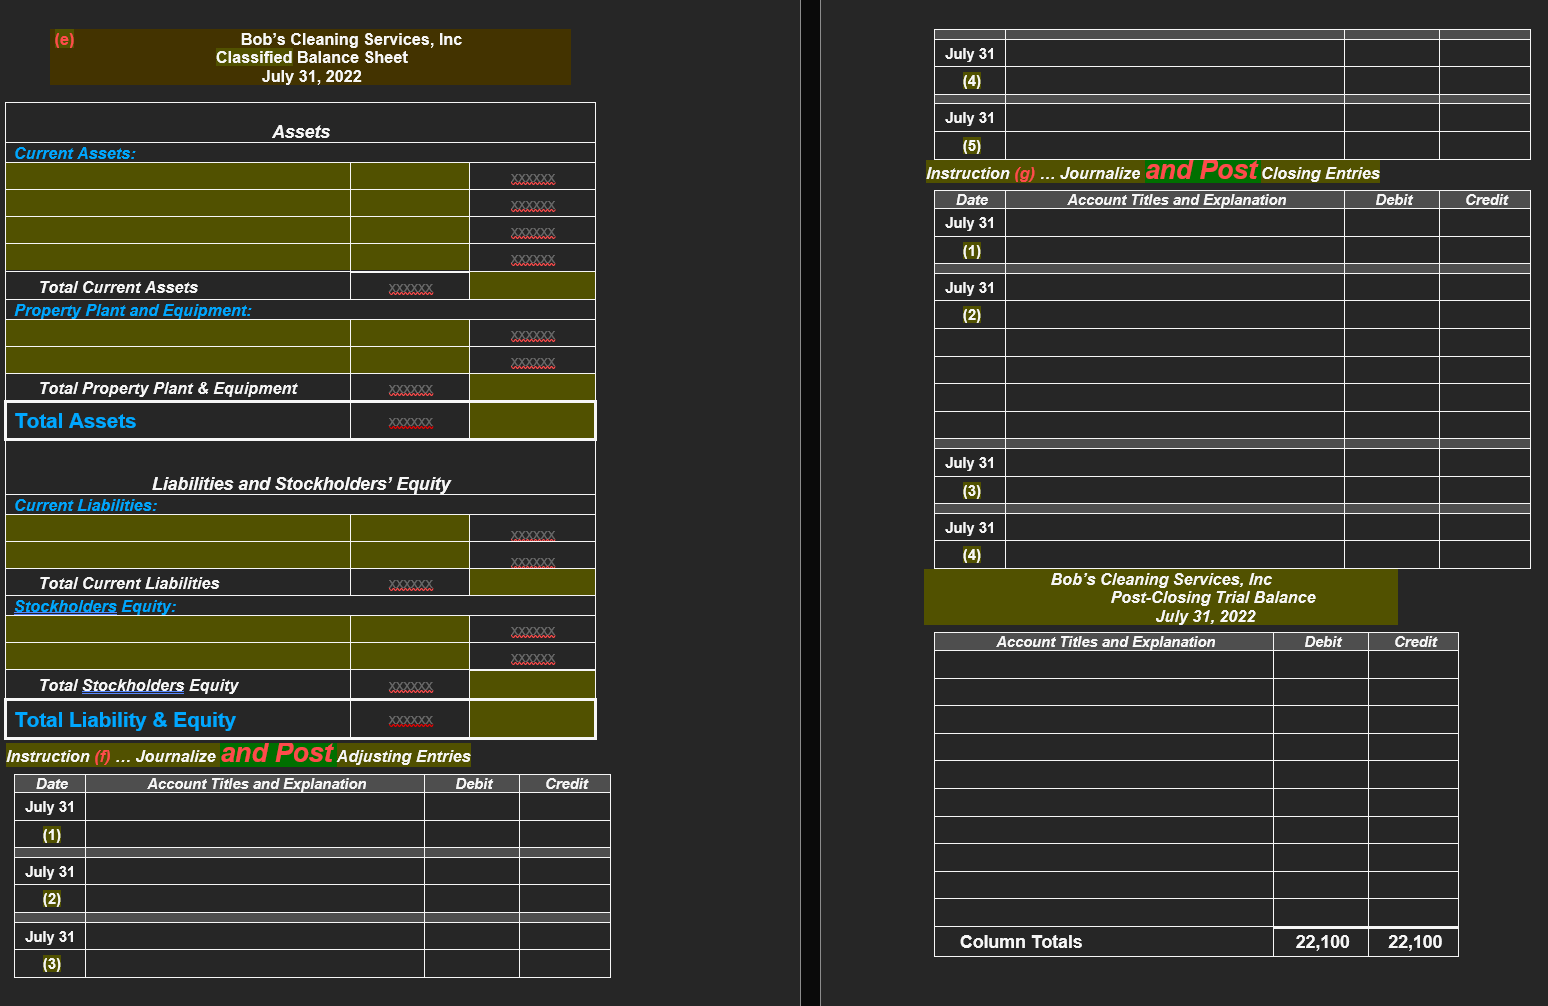Click 'Account Titles and Explanation' header in Closing Entries
The image size is (1548, 1006).
(1177, 200)
